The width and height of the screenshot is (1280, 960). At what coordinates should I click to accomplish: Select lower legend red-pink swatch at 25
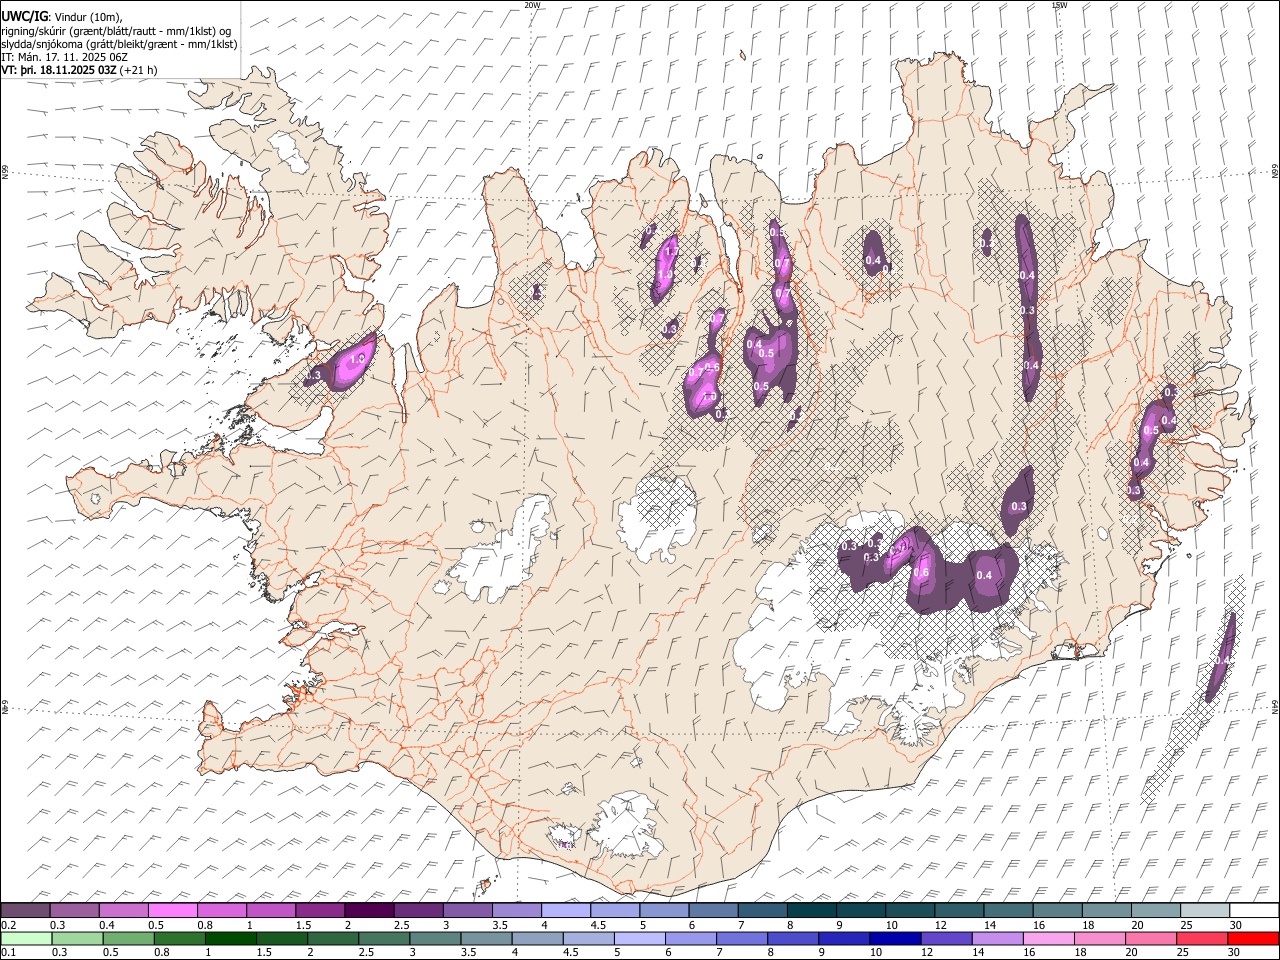coord(1202,938)
